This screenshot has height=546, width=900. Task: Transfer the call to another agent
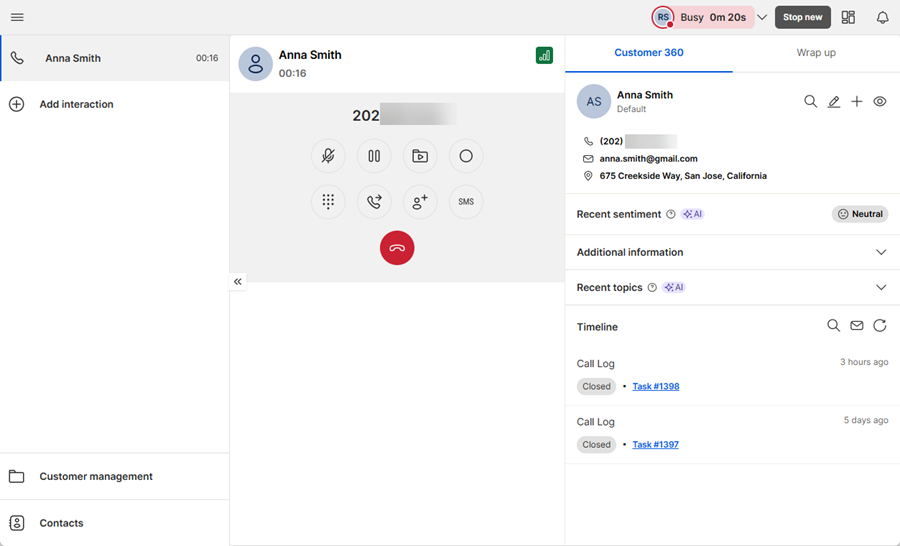coord(374,202)
